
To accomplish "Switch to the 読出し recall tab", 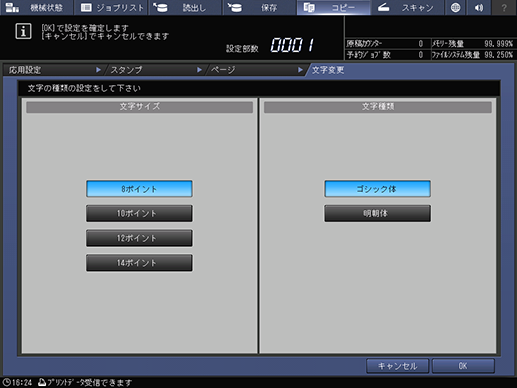I will click(185, 7).
